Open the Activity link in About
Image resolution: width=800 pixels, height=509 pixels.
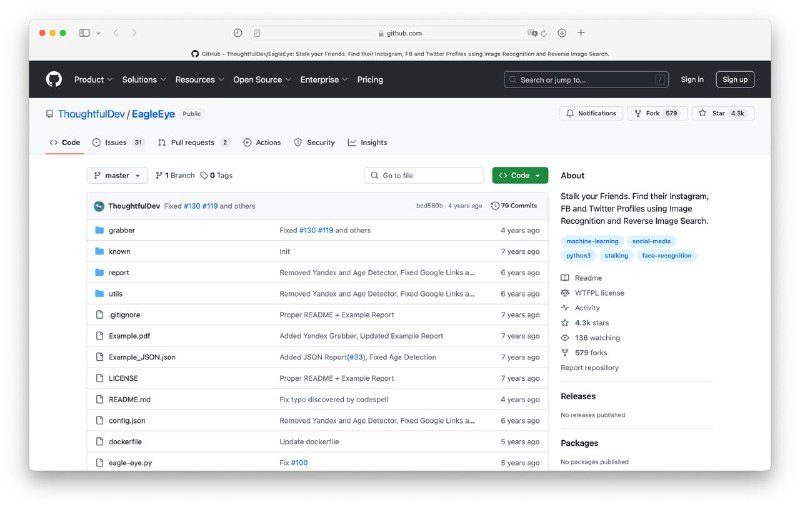[581, 308]
